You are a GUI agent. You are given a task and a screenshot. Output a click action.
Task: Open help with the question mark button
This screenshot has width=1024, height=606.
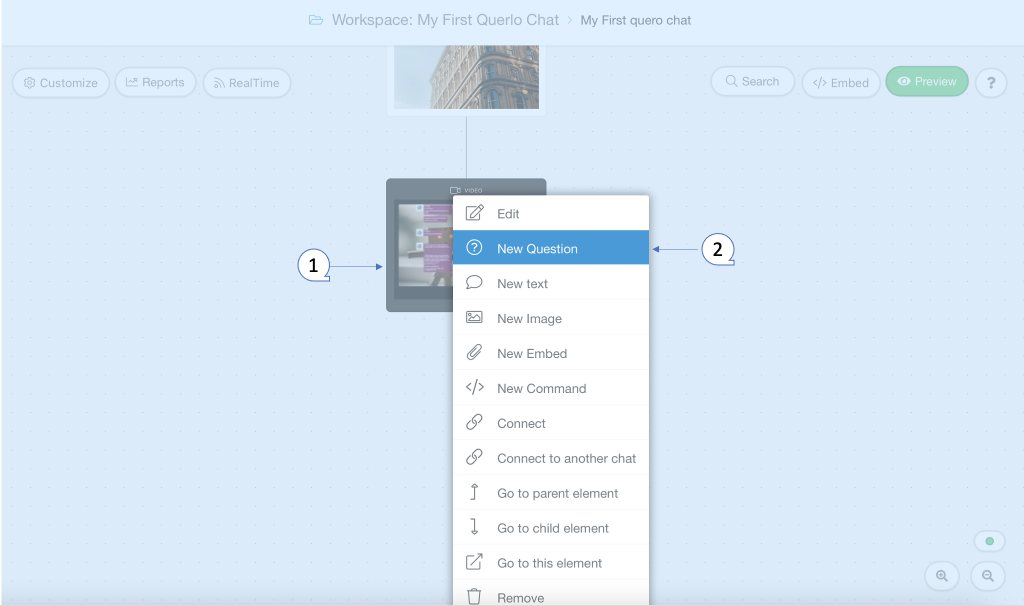click(991, 83)
